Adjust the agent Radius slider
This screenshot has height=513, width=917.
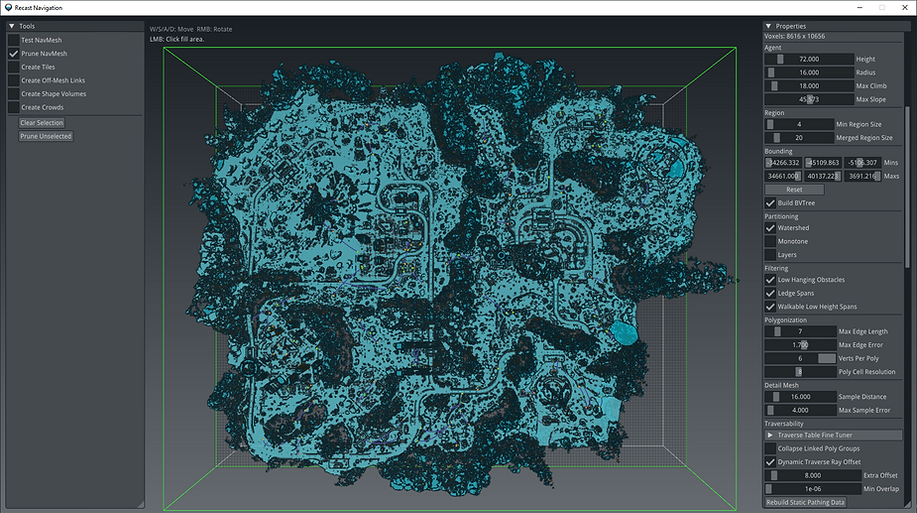pos(809,73)
